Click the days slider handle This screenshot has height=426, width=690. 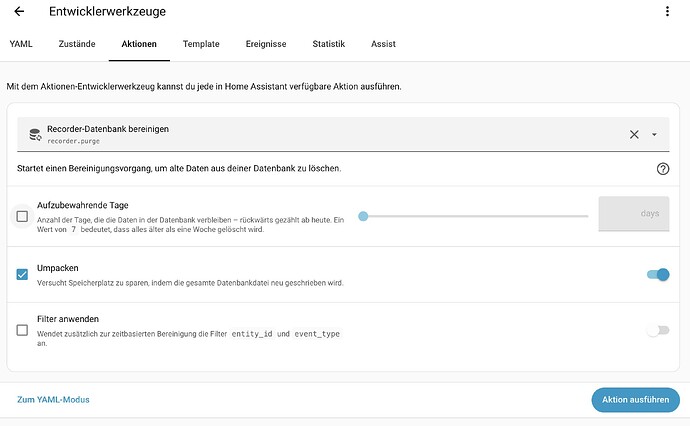(x=363, y=216)
